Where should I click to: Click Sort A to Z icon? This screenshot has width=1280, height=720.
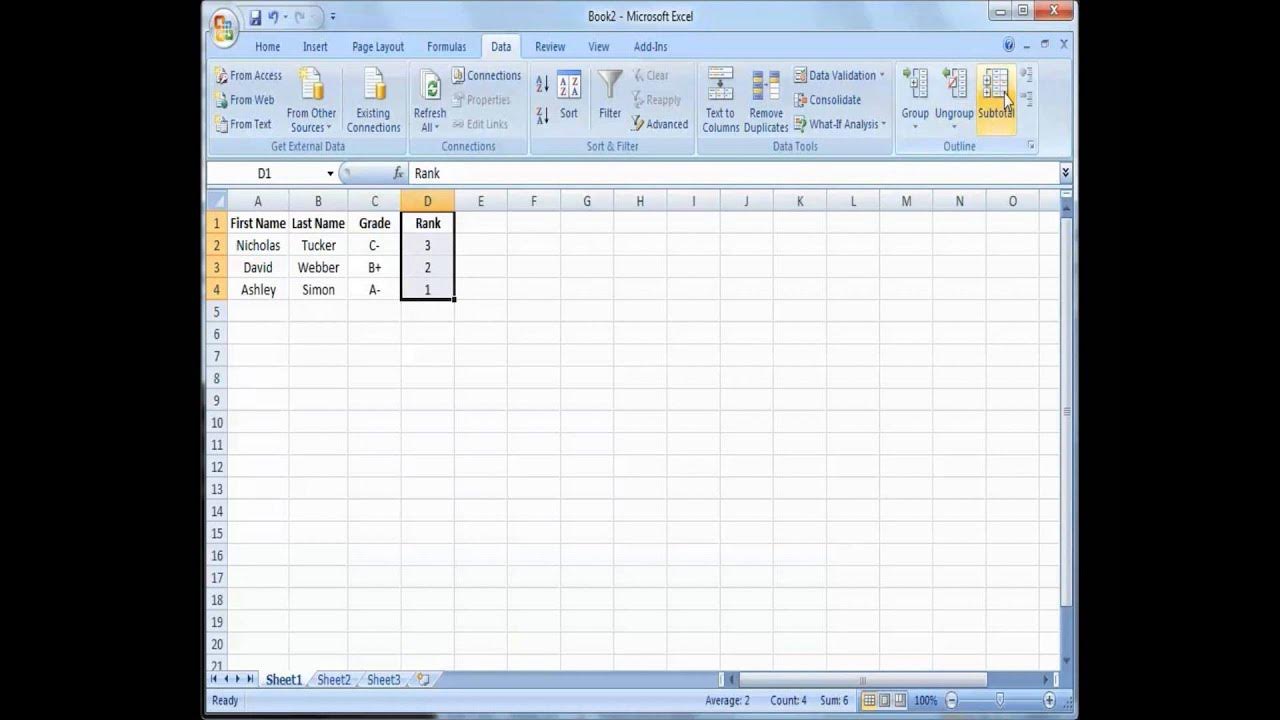[x=542, y=85]
